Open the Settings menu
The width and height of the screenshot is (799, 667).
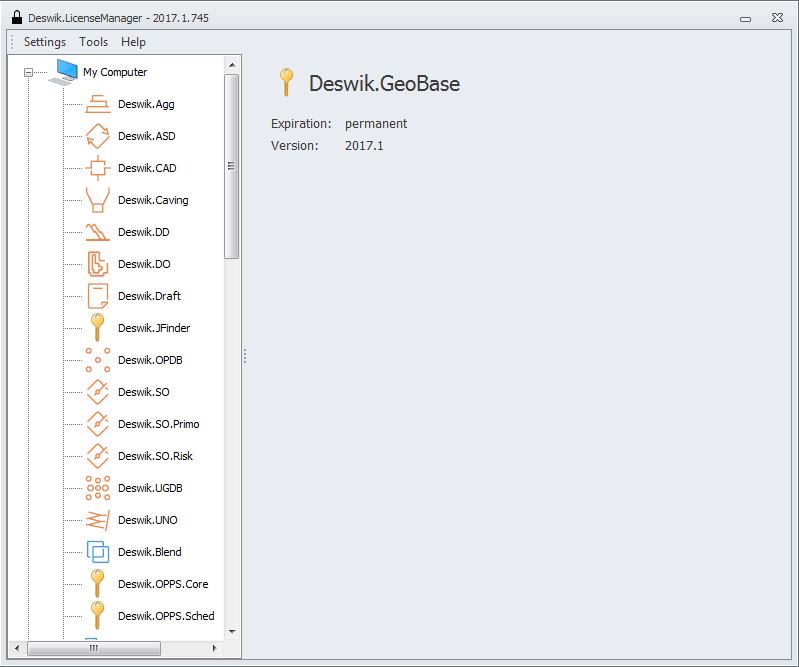tap(45, 42)
